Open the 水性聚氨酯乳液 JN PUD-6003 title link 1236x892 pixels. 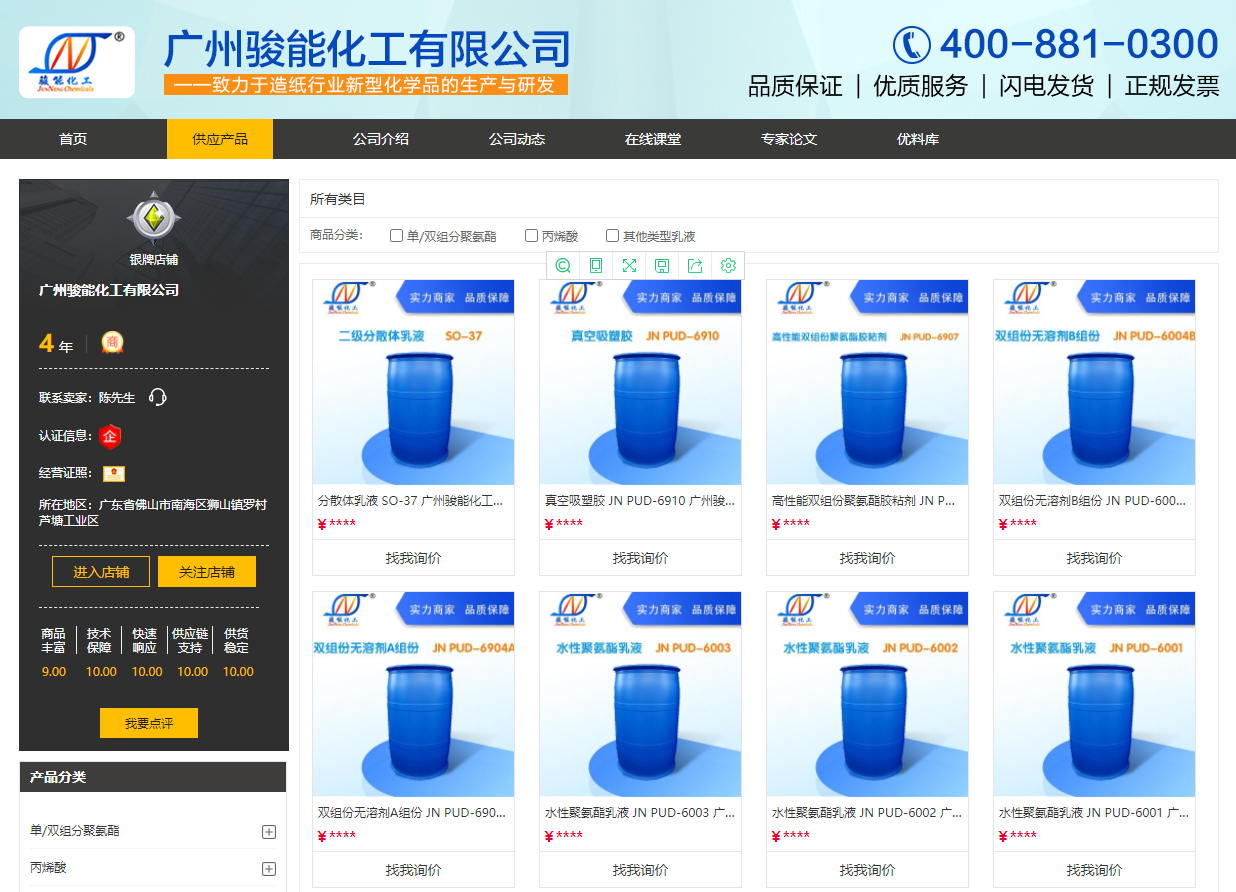(640, 812)
